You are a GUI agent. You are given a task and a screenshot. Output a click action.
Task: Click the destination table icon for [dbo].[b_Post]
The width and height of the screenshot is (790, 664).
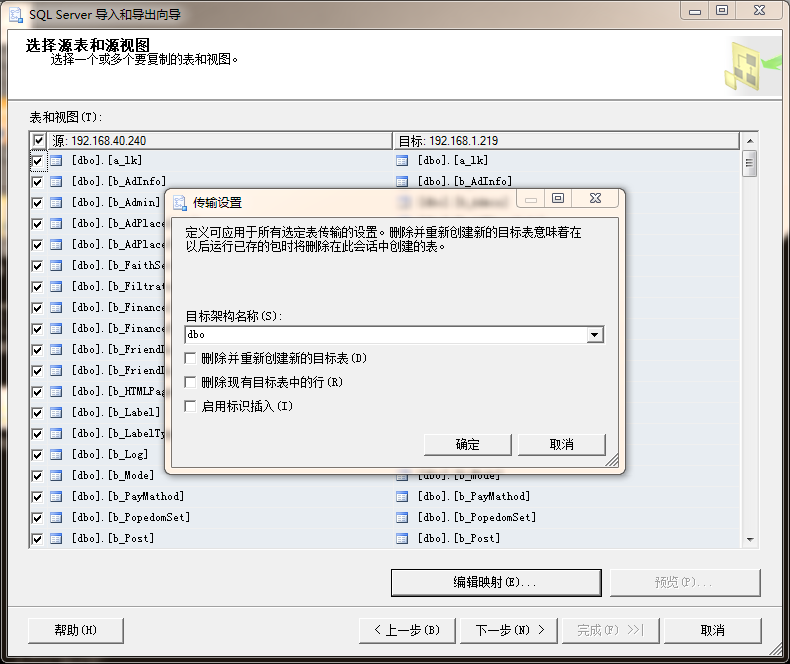402,539
